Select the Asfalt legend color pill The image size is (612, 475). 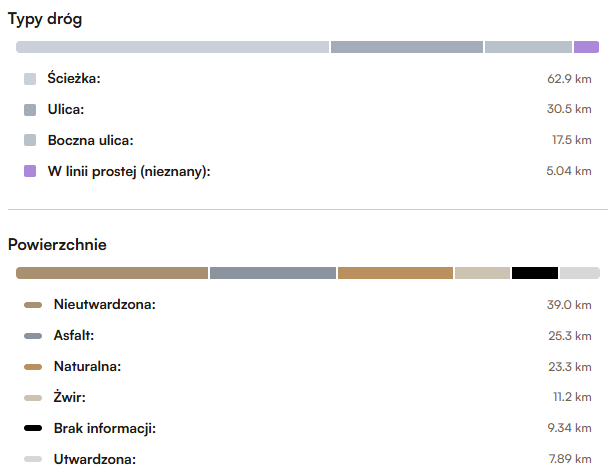(x=33, y=336)
